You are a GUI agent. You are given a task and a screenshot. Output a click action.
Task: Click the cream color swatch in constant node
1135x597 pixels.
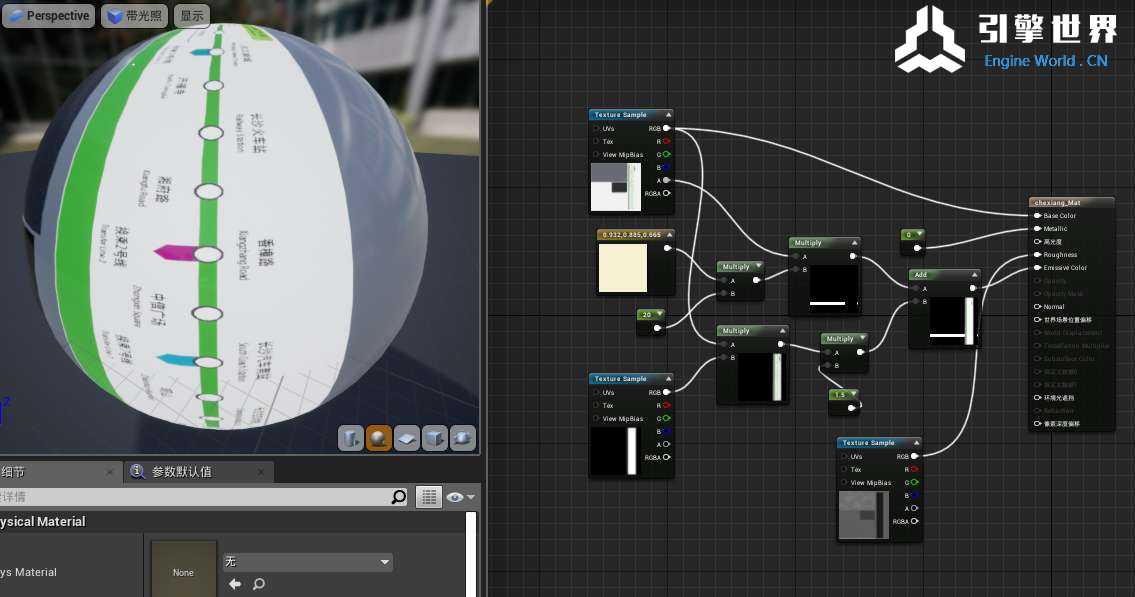(x=623, y=268)
